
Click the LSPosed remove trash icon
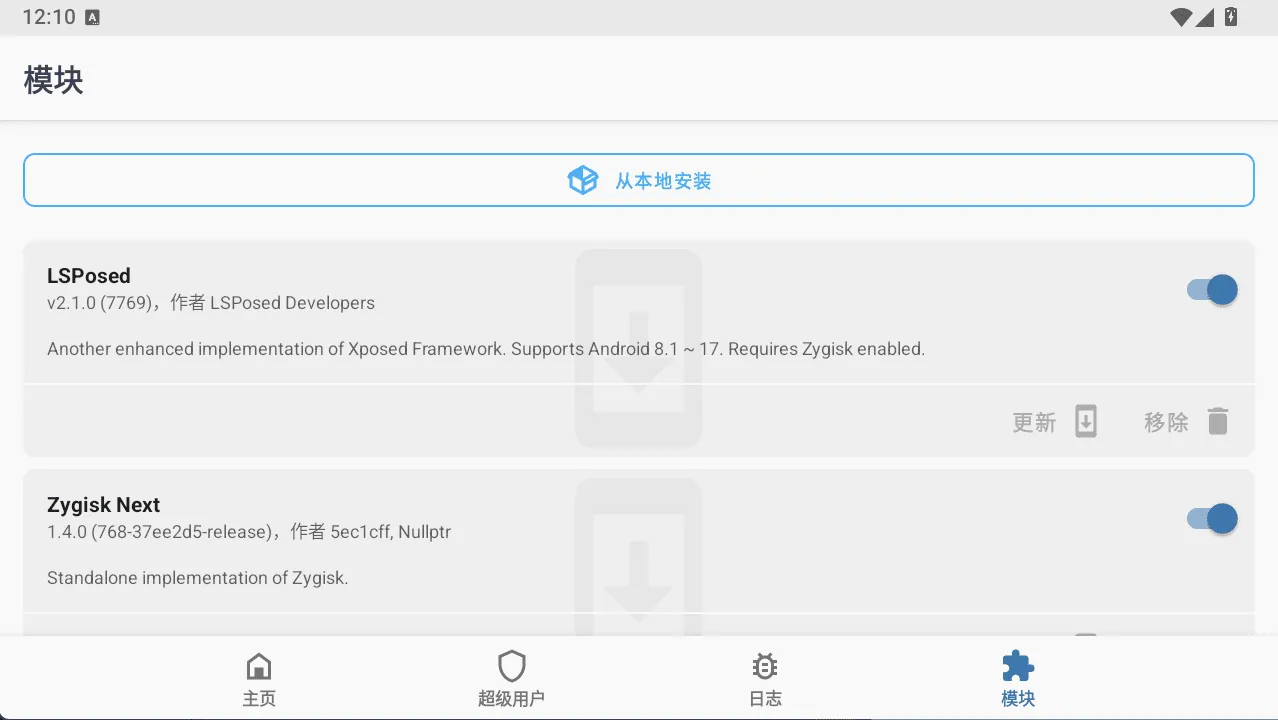pos(1217,422)
